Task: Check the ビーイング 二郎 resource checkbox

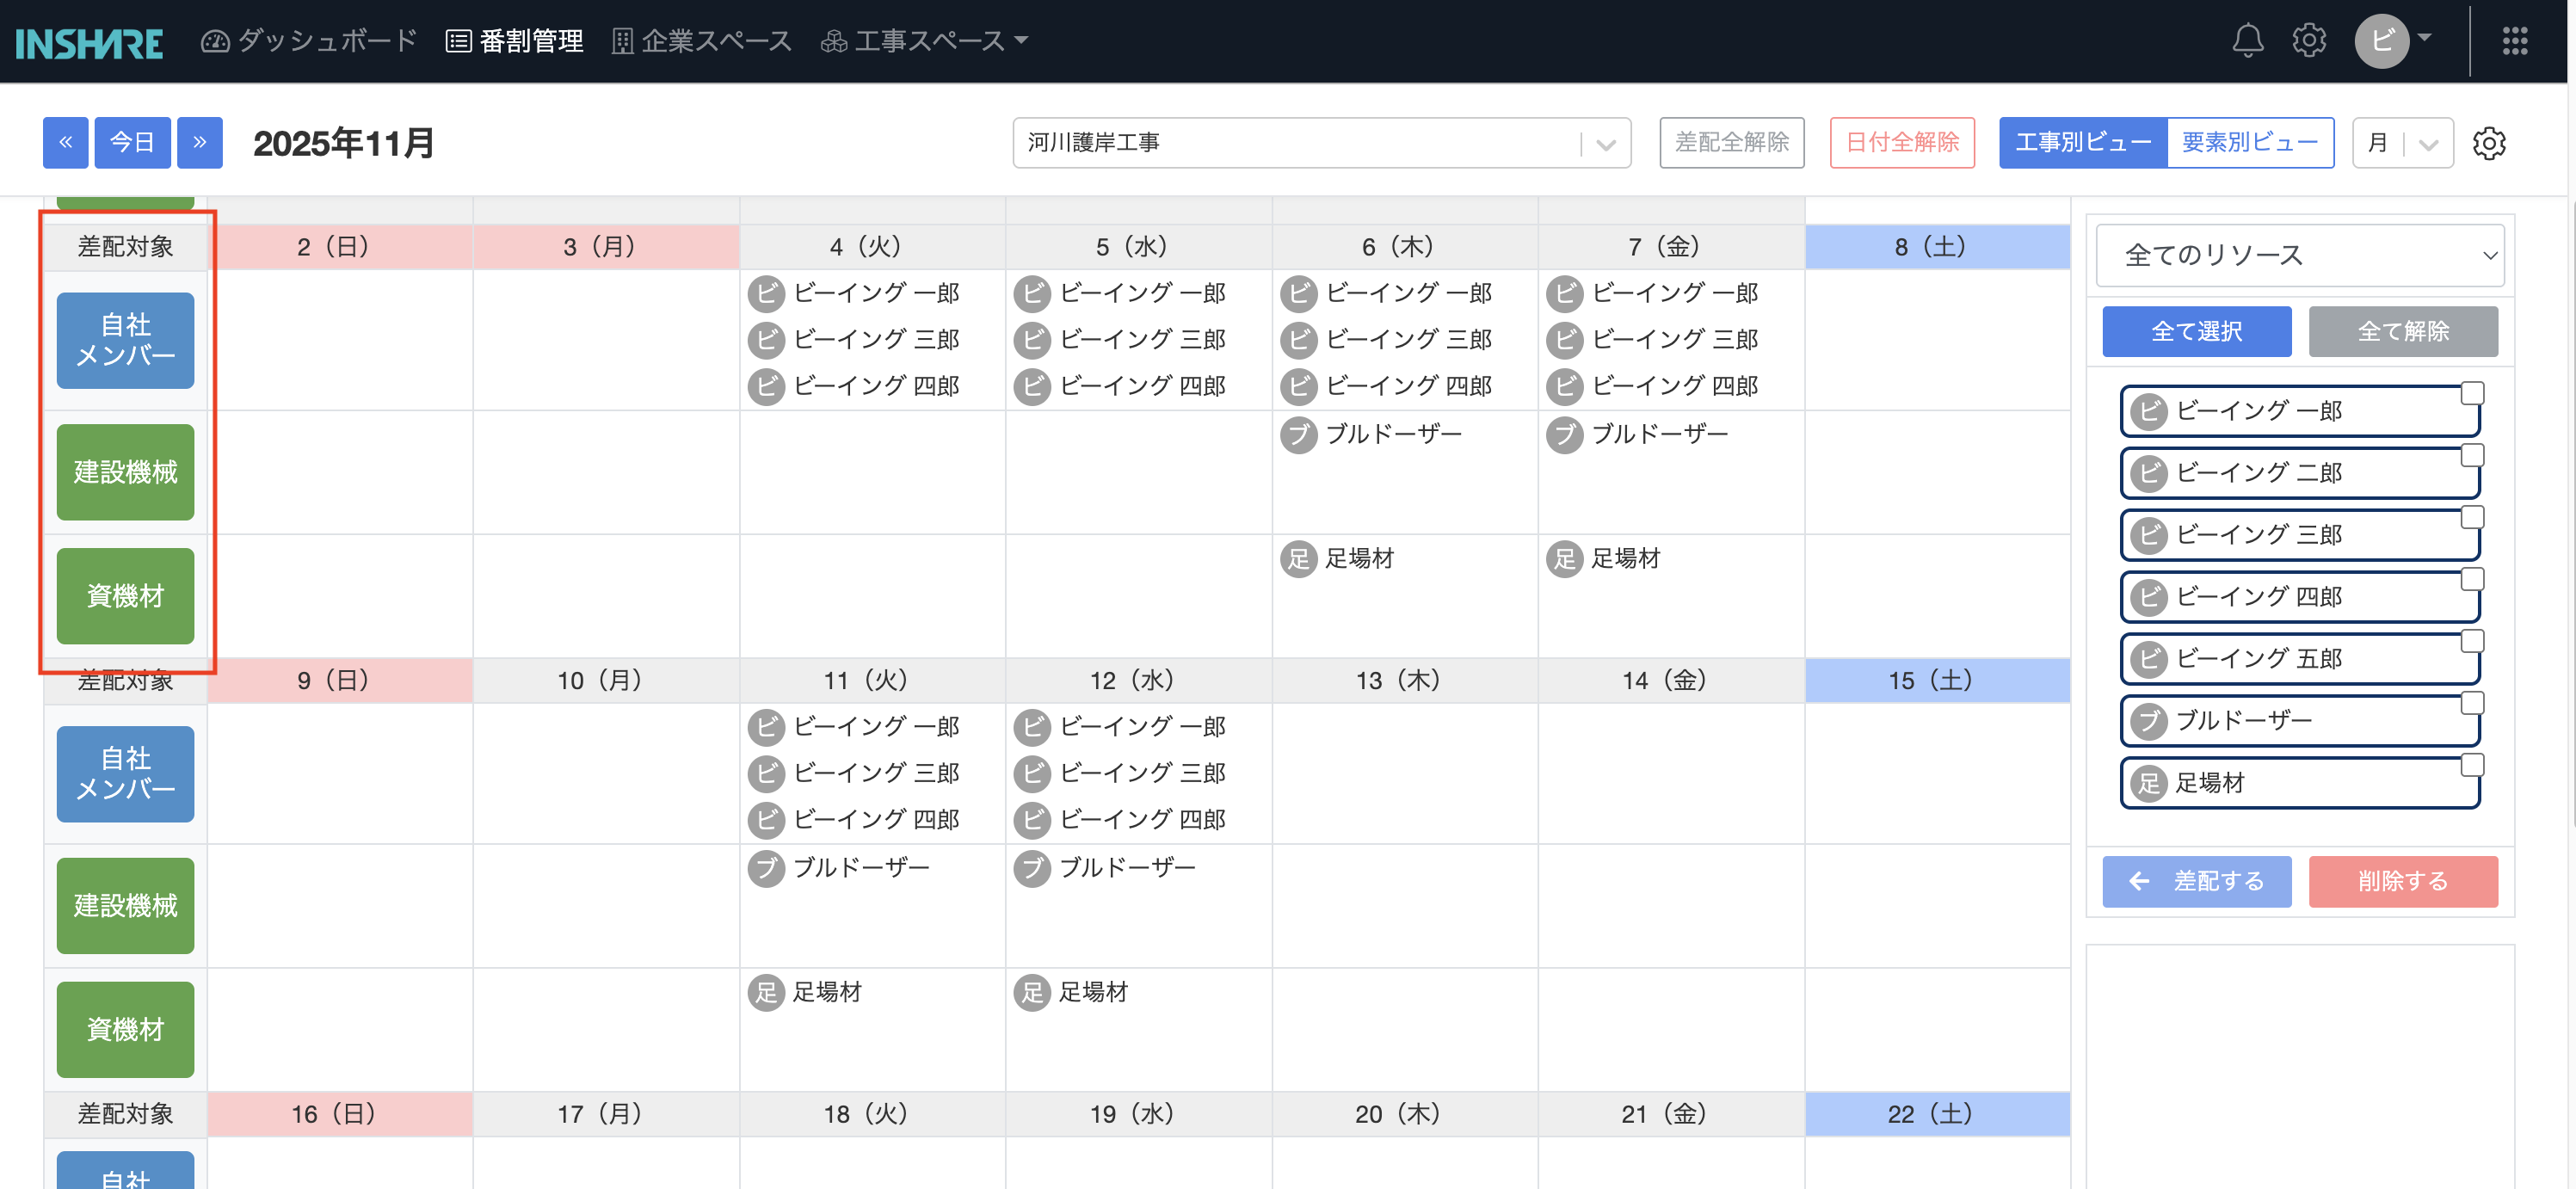Action: pyautogui.click(x=2472, y=455)
